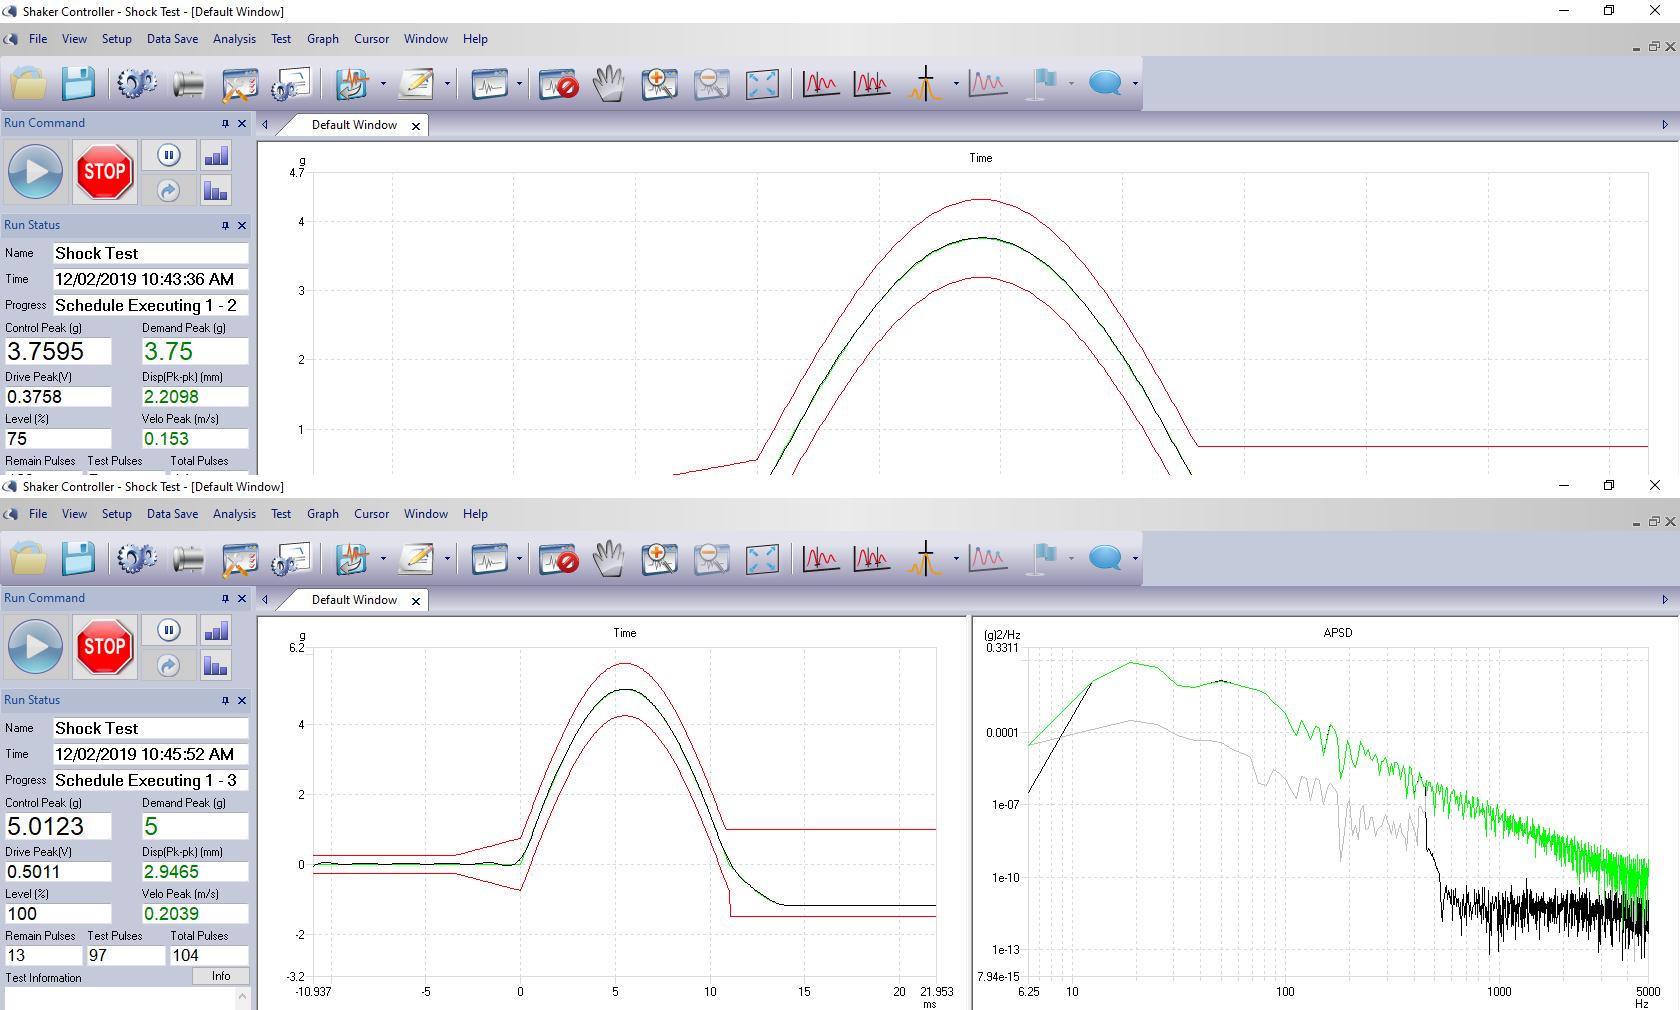This screenshot has width=1680, height=1010.
Task: Open the Analysis menu in the bottom window
Action: click(234, 514)
